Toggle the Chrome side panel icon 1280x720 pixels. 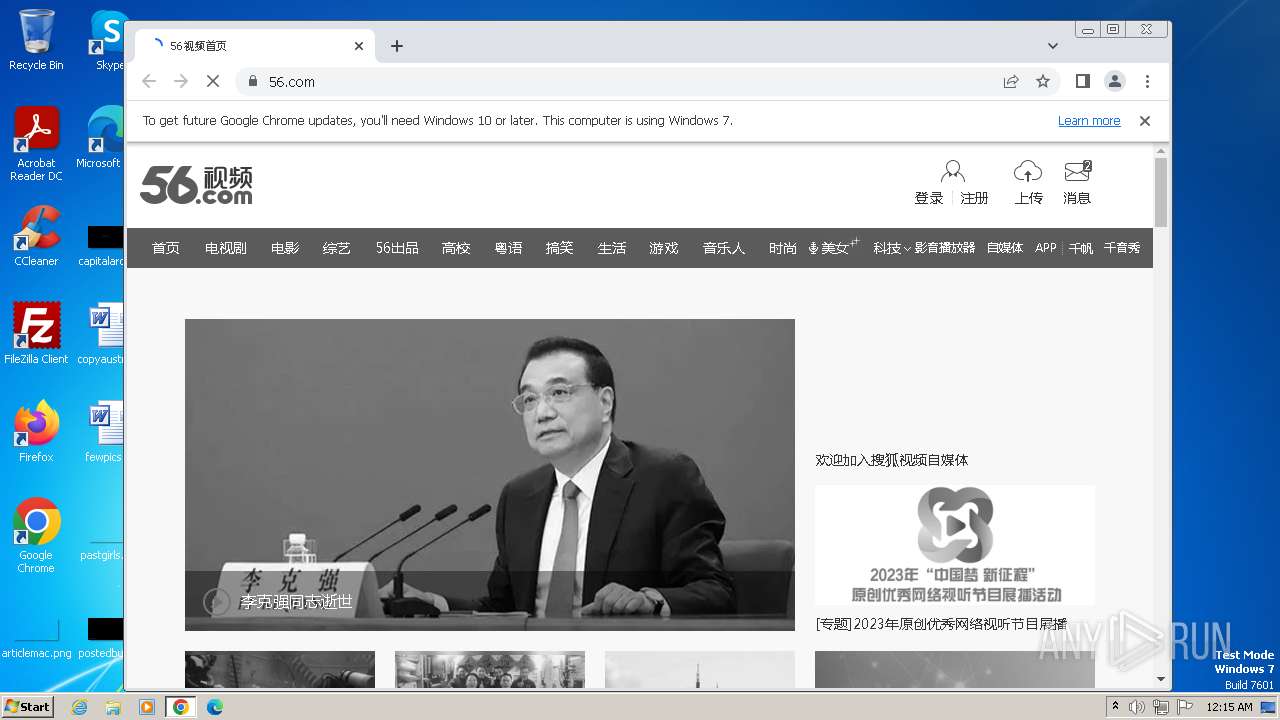pyautogui.click(x=1082, y=81)
